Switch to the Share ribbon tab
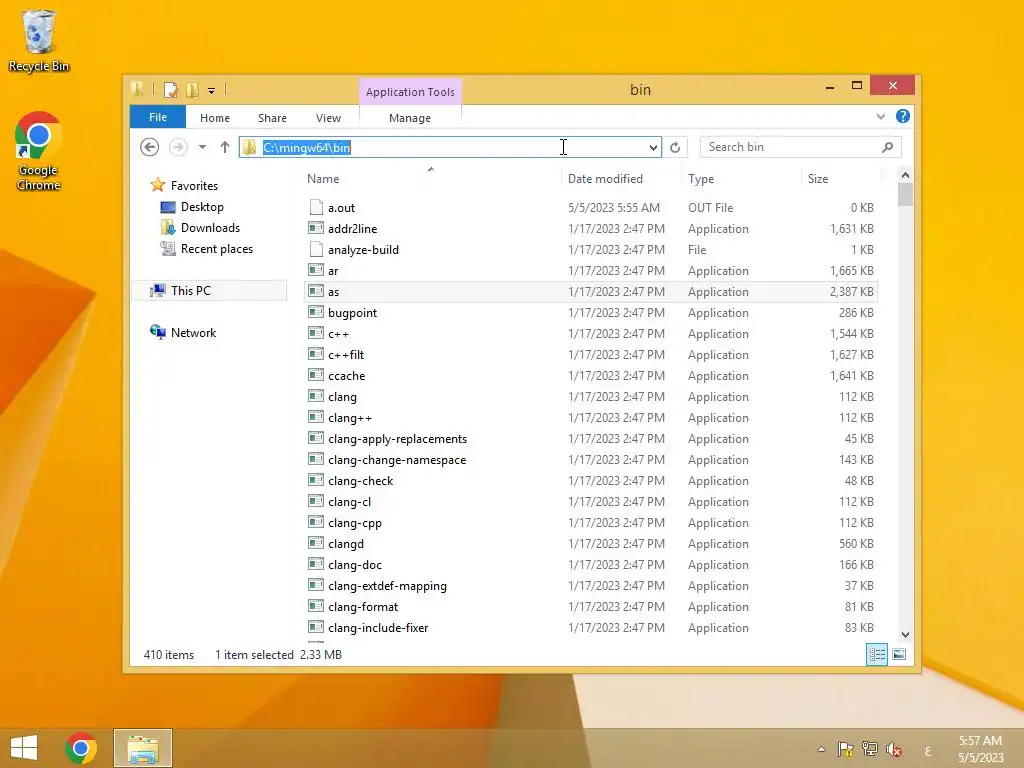The width and height of the screenshot is (1024, 768). pyautogui.click(x=272, y=118)
